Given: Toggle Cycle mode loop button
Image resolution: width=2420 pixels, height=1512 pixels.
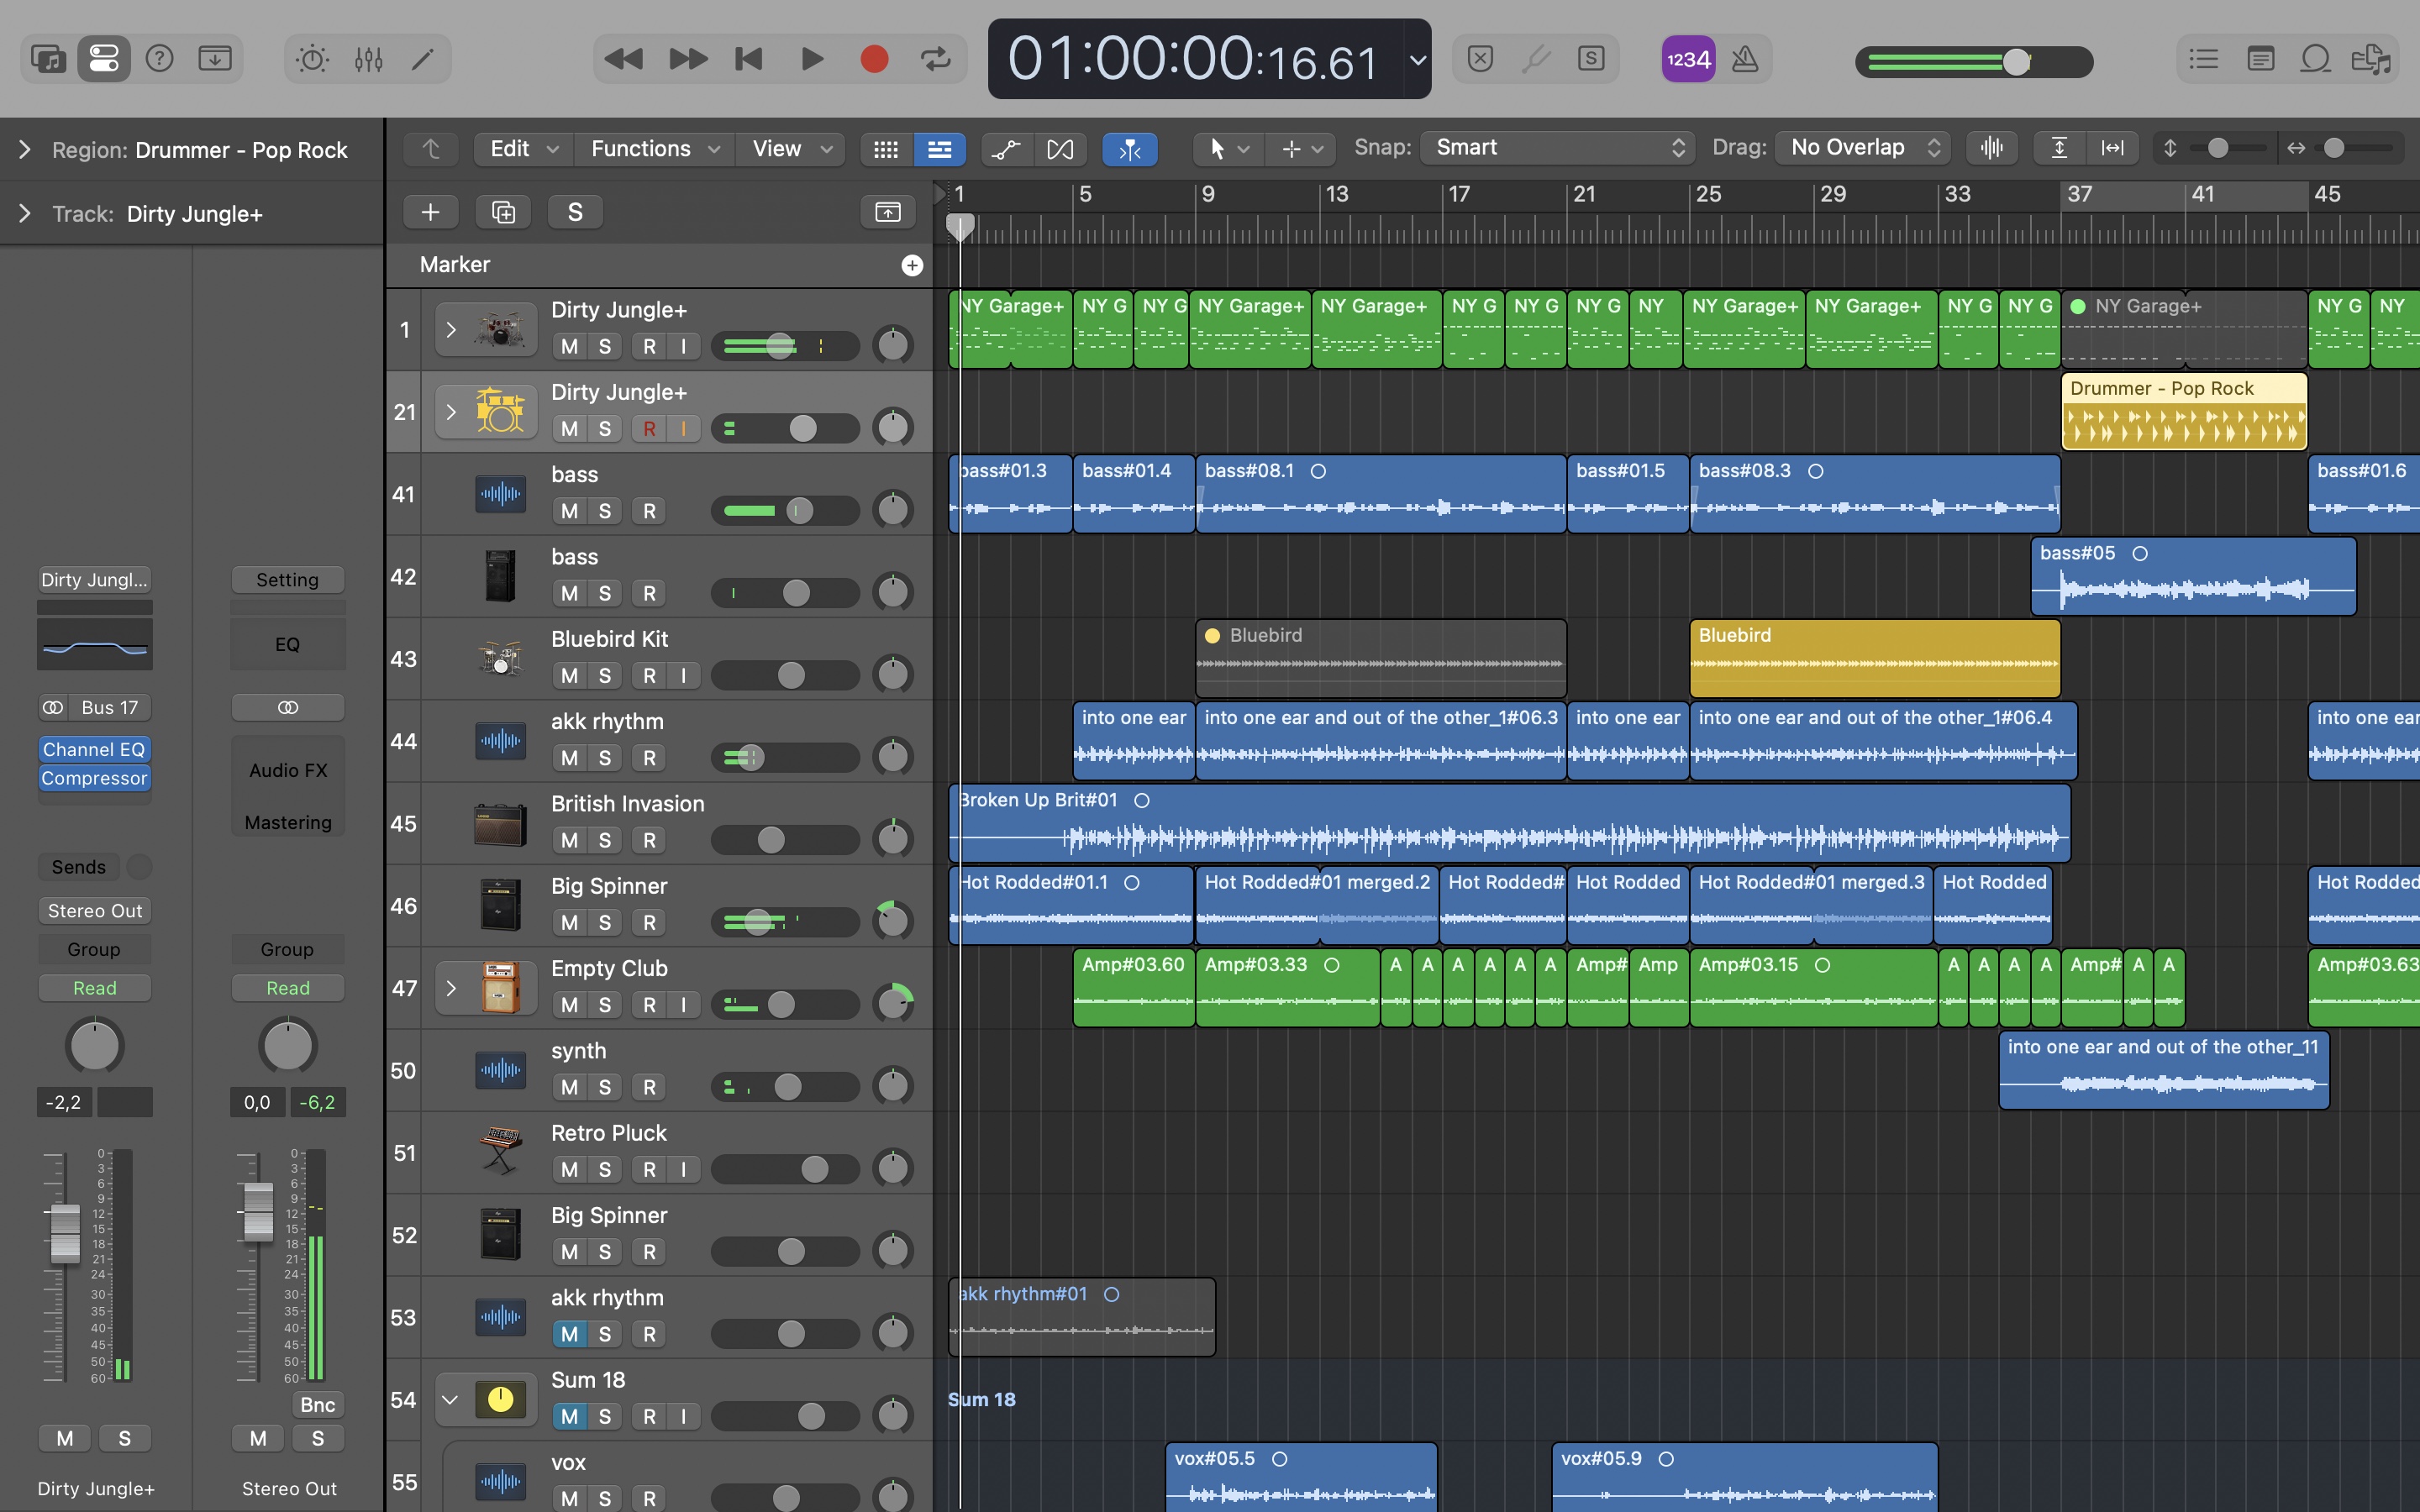Looking at the screenshot, I should point(935,60).
